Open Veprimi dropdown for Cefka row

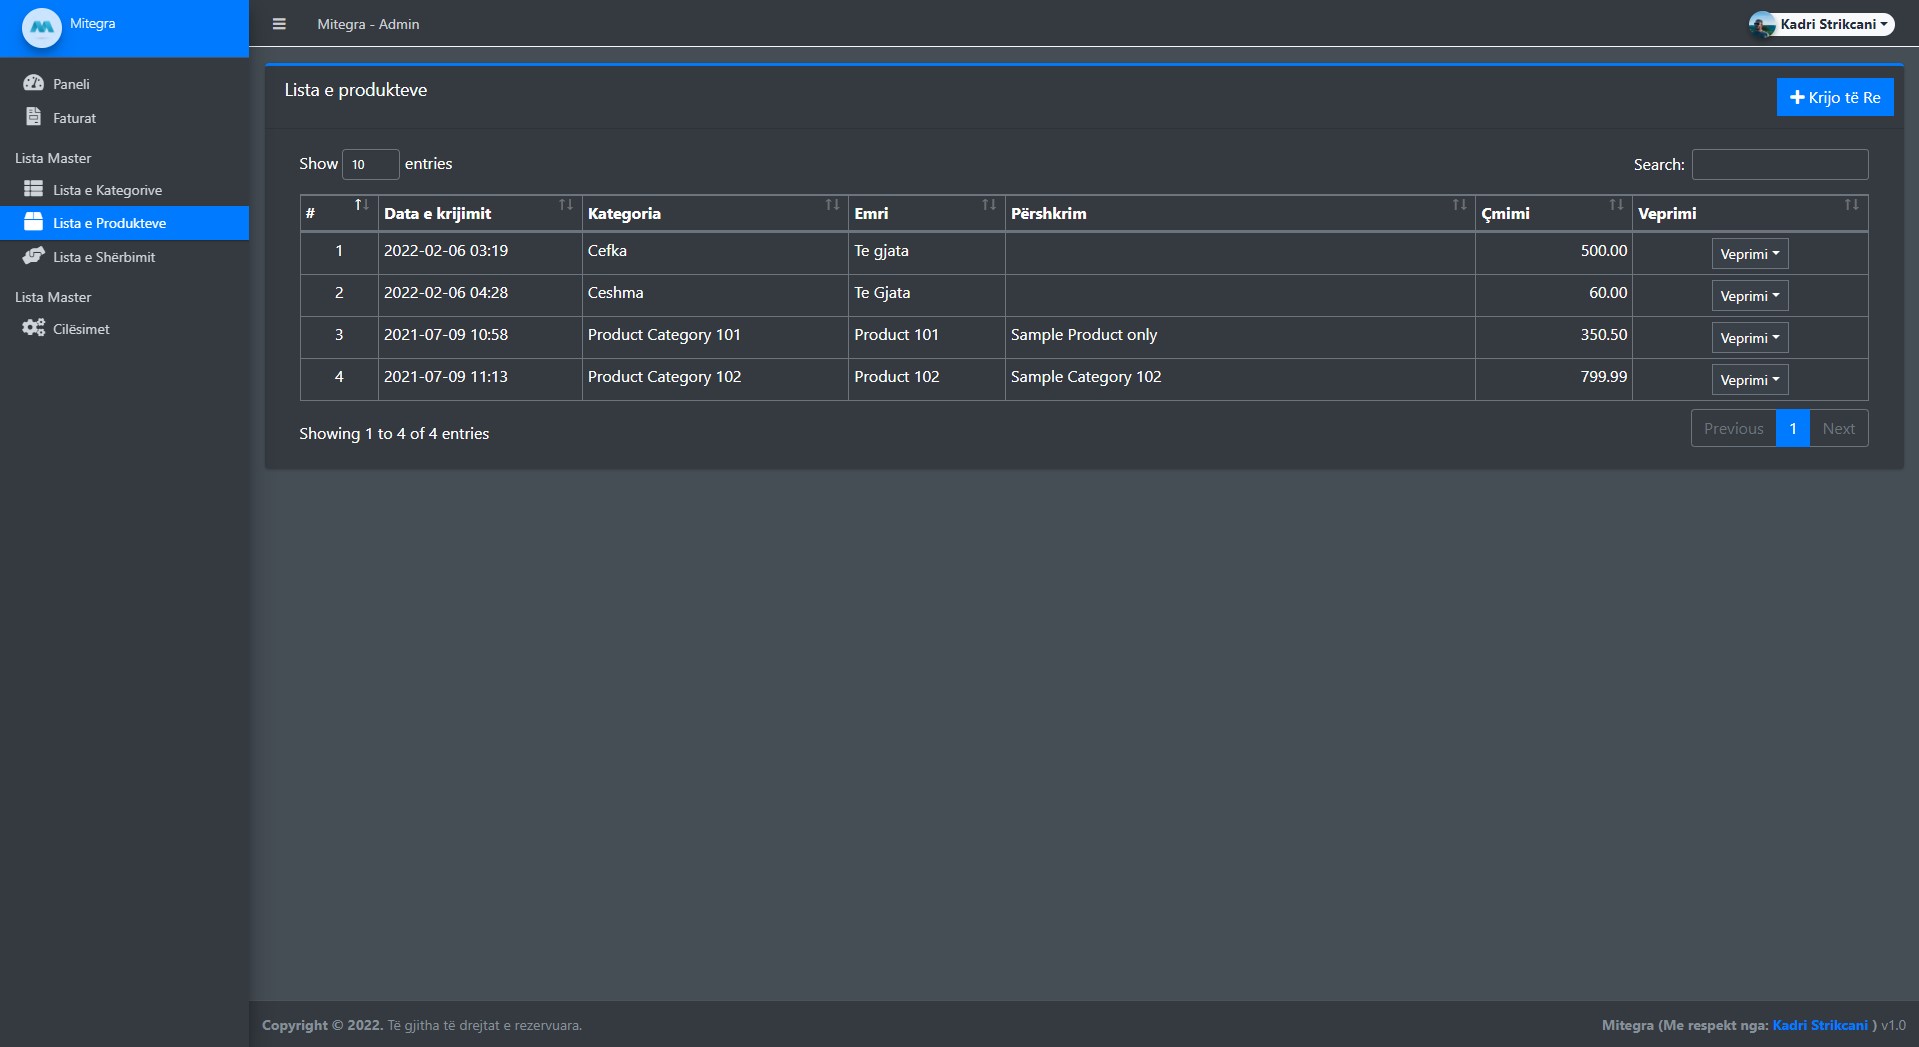pyautogui.click(x=1749, y=254)
